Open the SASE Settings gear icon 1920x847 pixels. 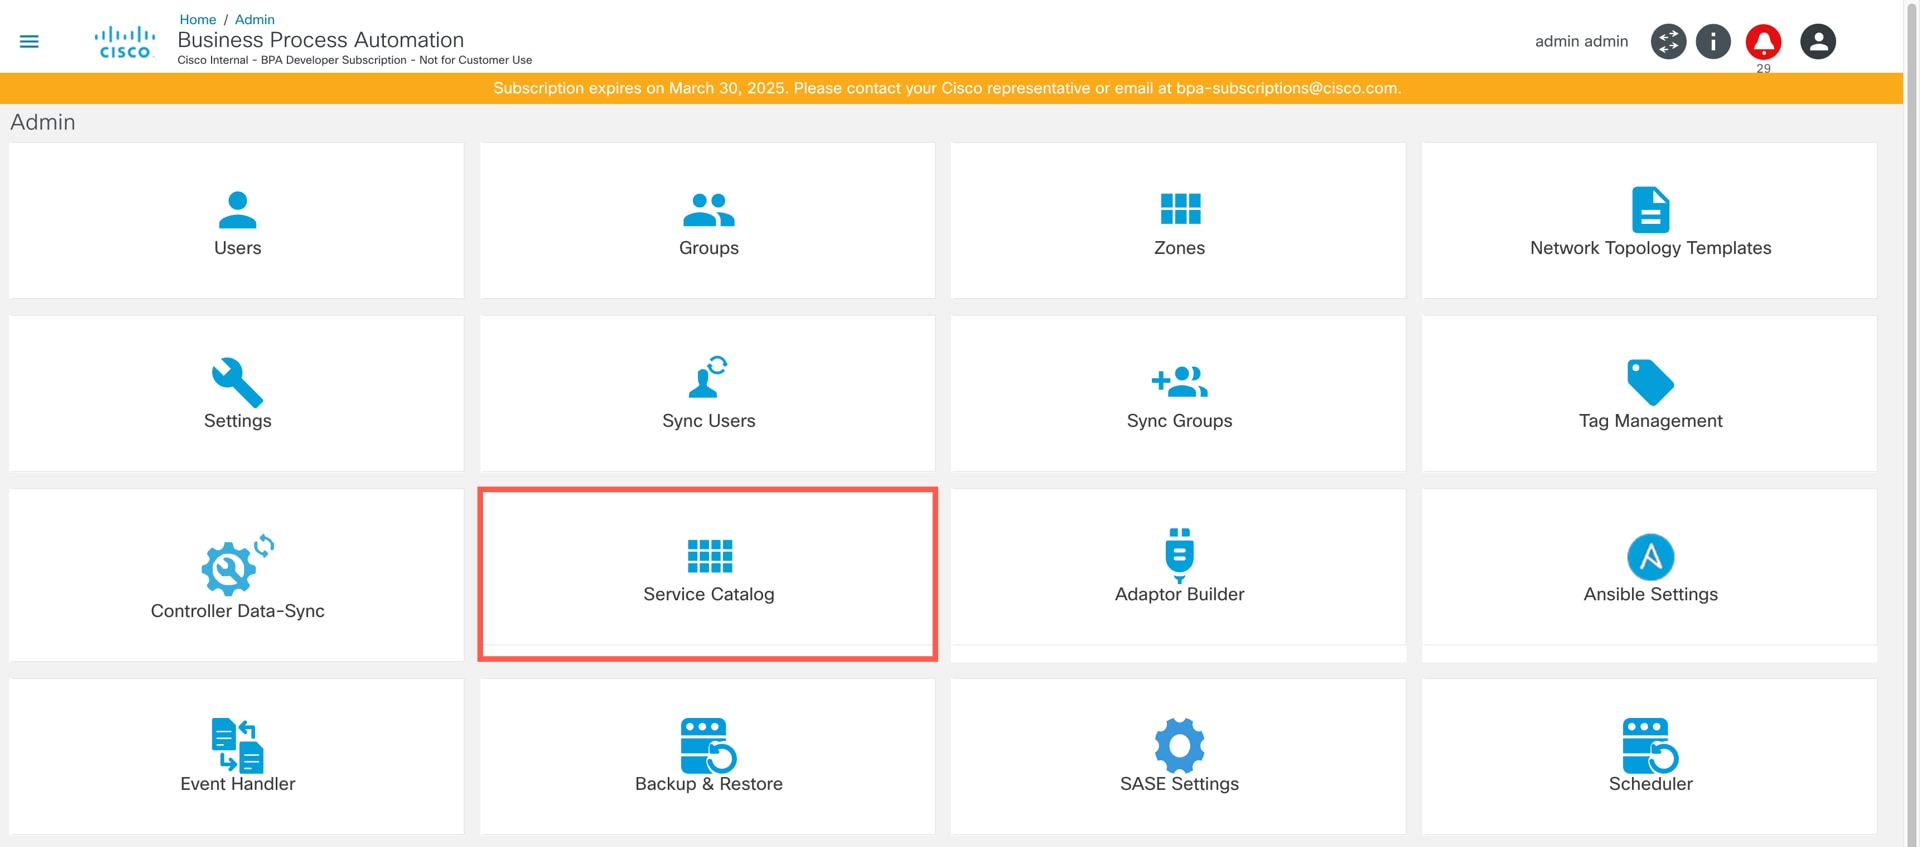(1180, 745)
